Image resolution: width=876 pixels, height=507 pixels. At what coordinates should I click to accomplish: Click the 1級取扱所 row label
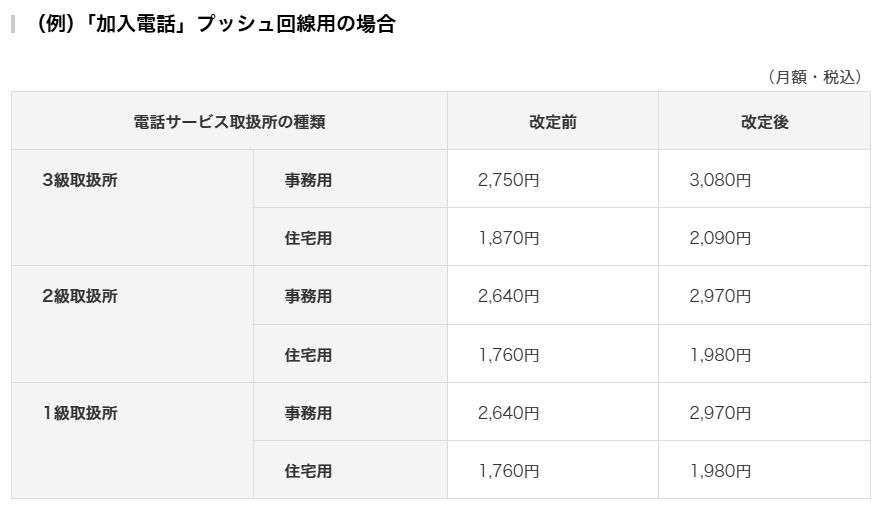tap(80, 412)
